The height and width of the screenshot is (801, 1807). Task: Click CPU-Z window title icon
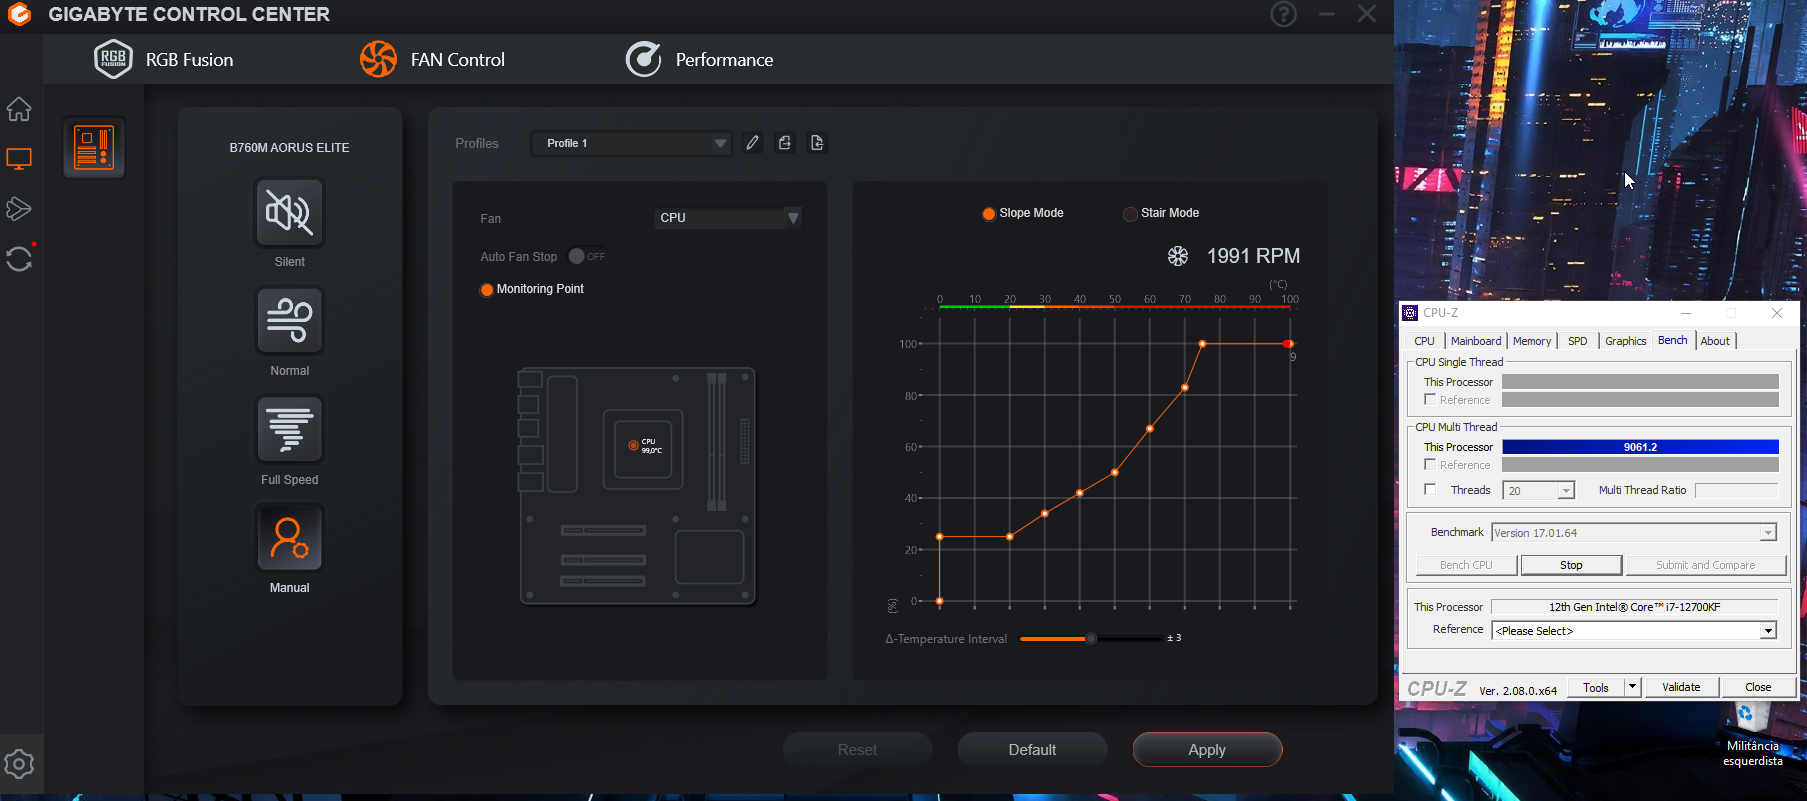1410,313
